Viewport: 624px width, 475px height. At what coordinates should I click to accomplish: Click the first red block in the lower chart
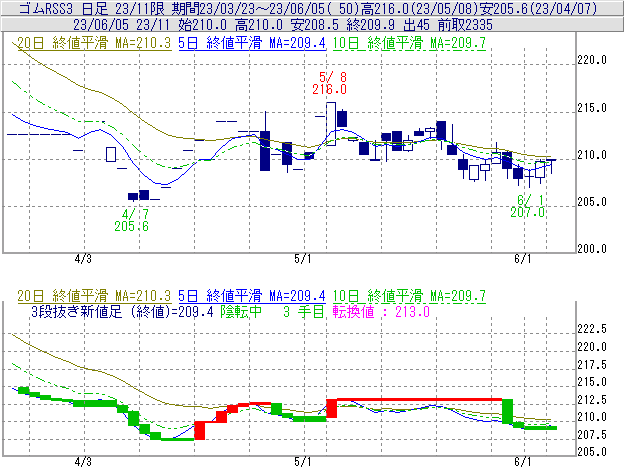pos(199,430)
